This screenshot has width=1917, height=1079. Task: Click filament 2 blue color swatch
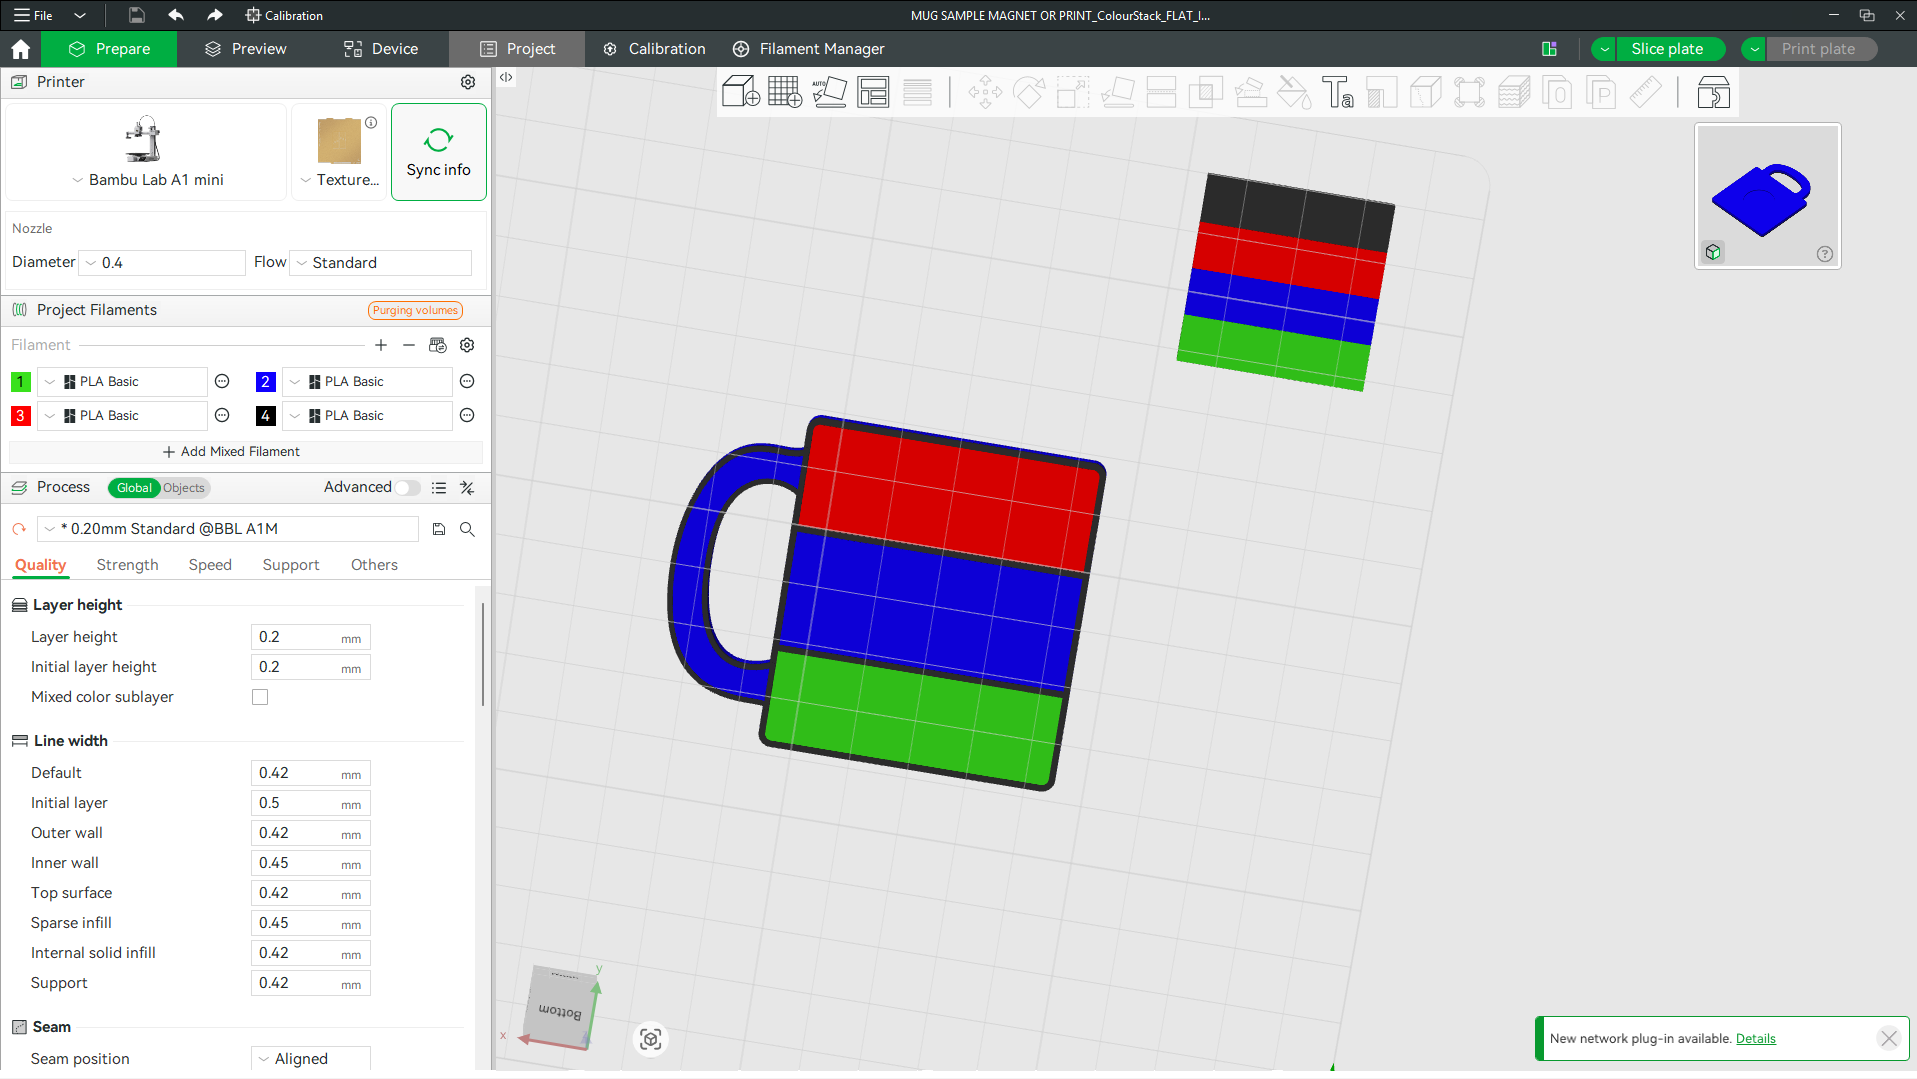[265, 381]
